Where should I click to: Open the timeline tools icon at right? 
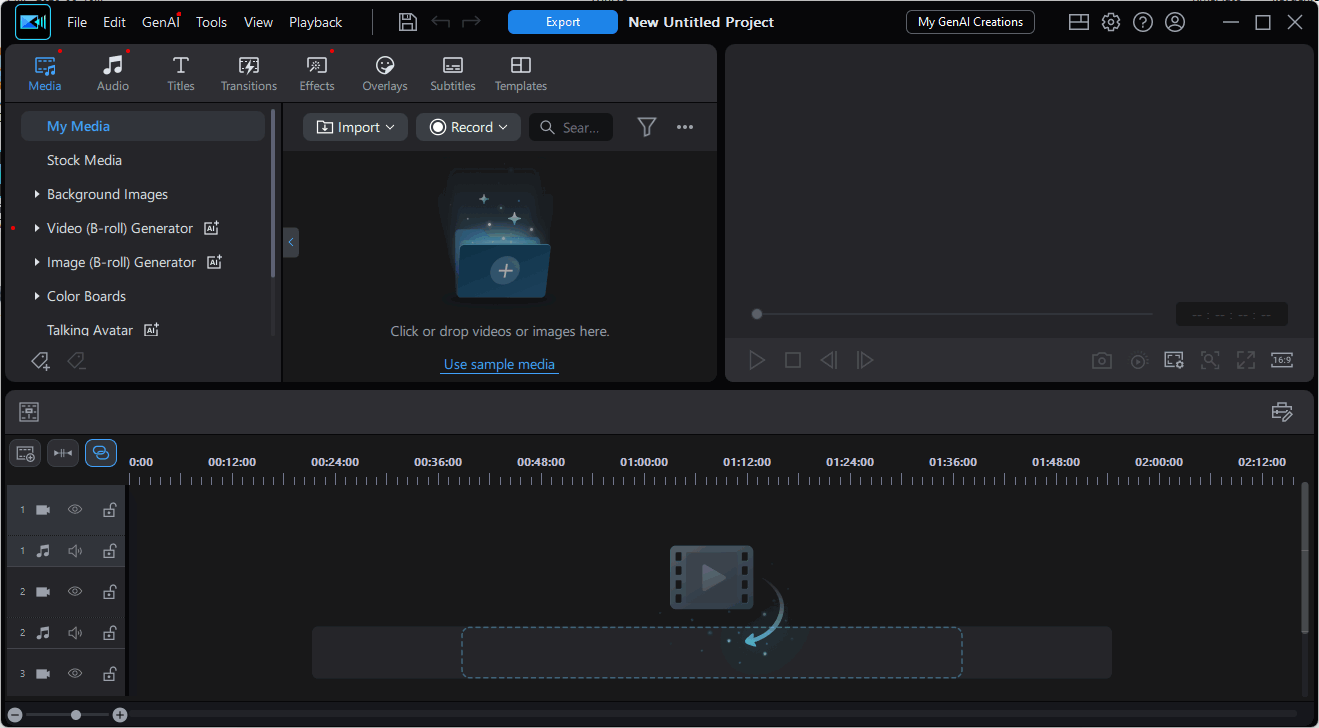(x=1283, y=411)
